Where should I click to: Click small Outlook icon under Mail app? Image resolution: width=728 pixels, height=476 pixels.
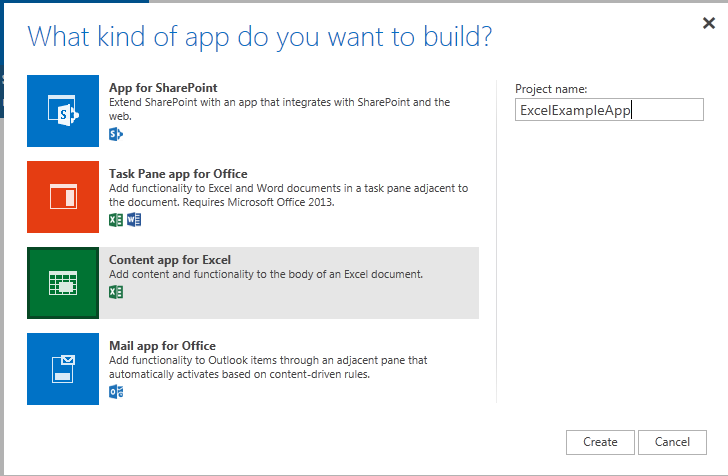click(x=116, y=392)
